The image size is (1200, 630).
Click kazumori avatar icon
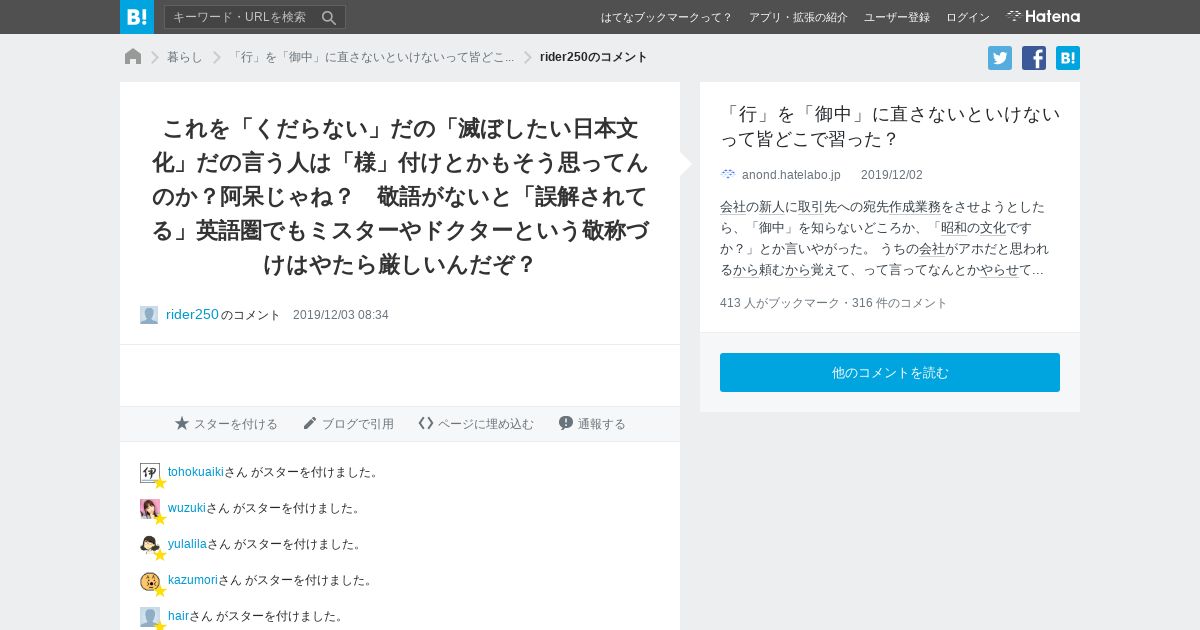[150, 581]
